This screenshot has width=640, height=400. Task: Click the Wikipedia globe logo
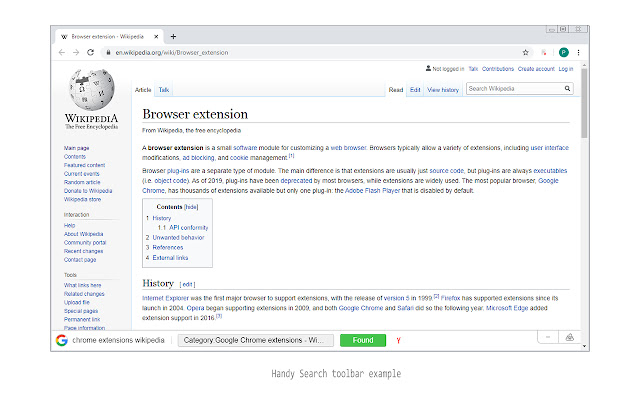point(91,90)
